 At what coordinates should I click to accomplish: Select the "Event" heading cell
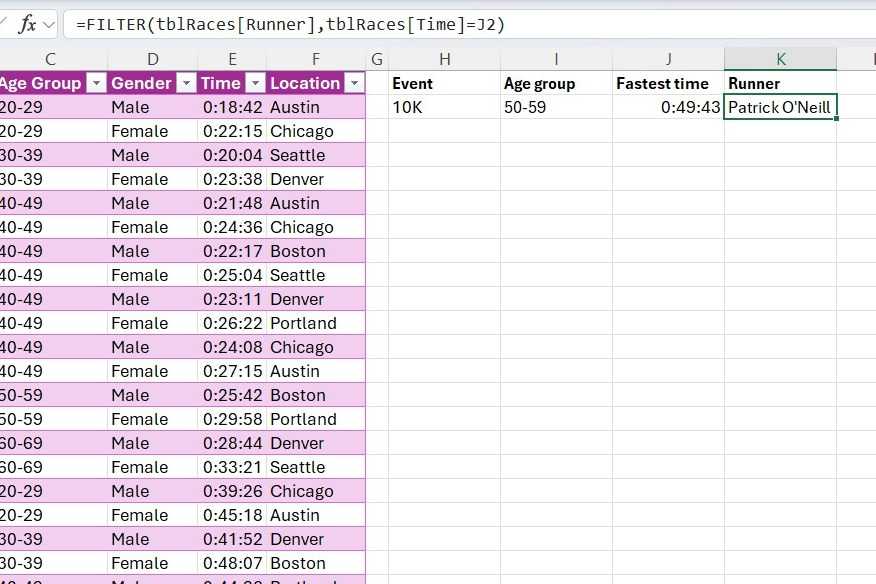(x=445, y=83)
